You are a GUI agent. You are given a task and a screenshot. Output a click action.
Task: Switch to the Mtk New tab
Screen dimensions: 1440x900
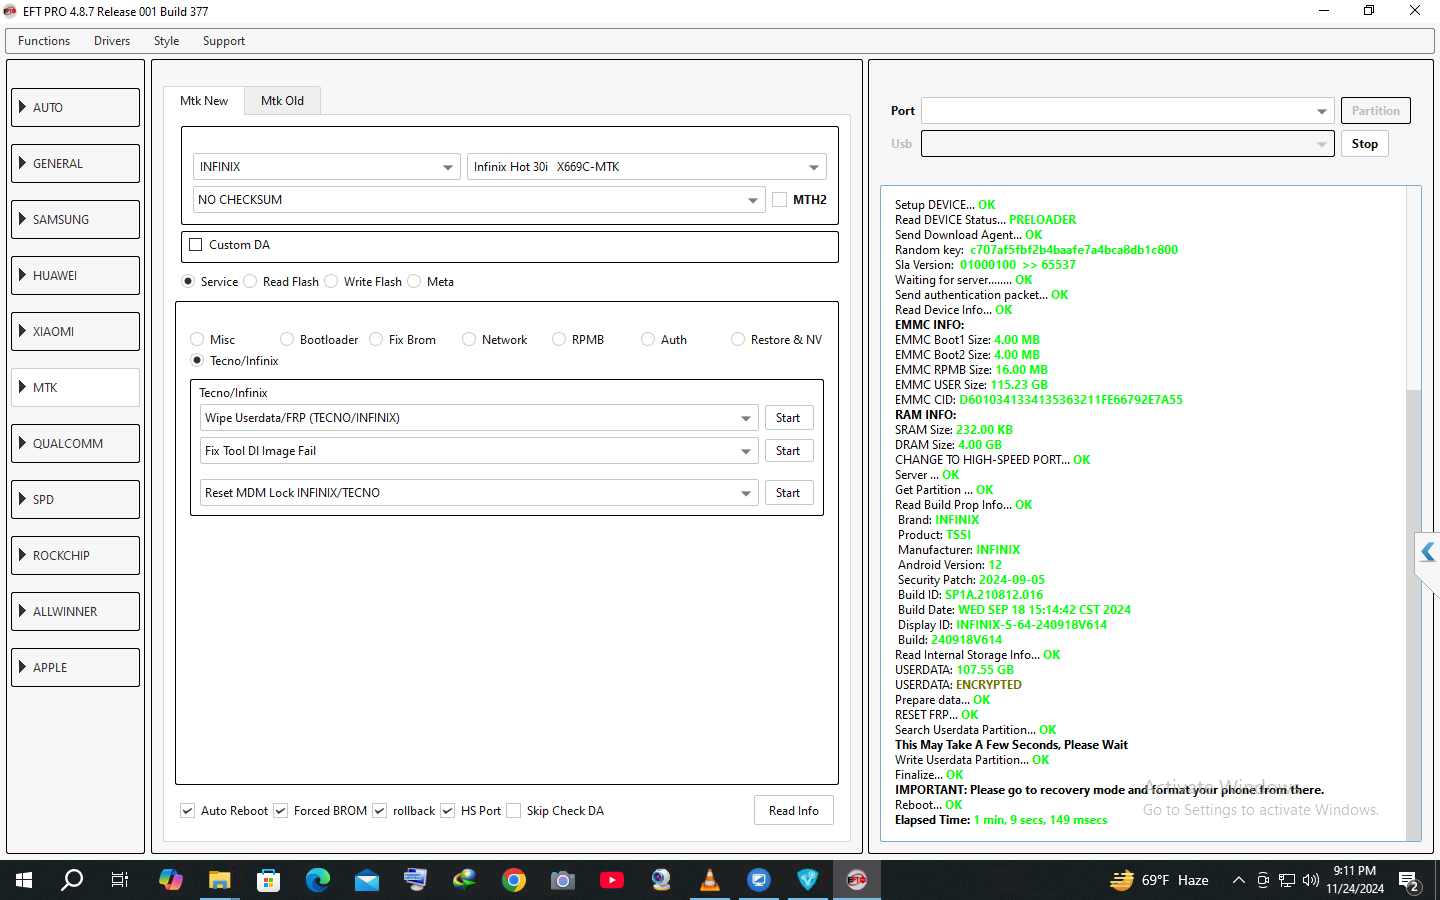pos(204,101)
